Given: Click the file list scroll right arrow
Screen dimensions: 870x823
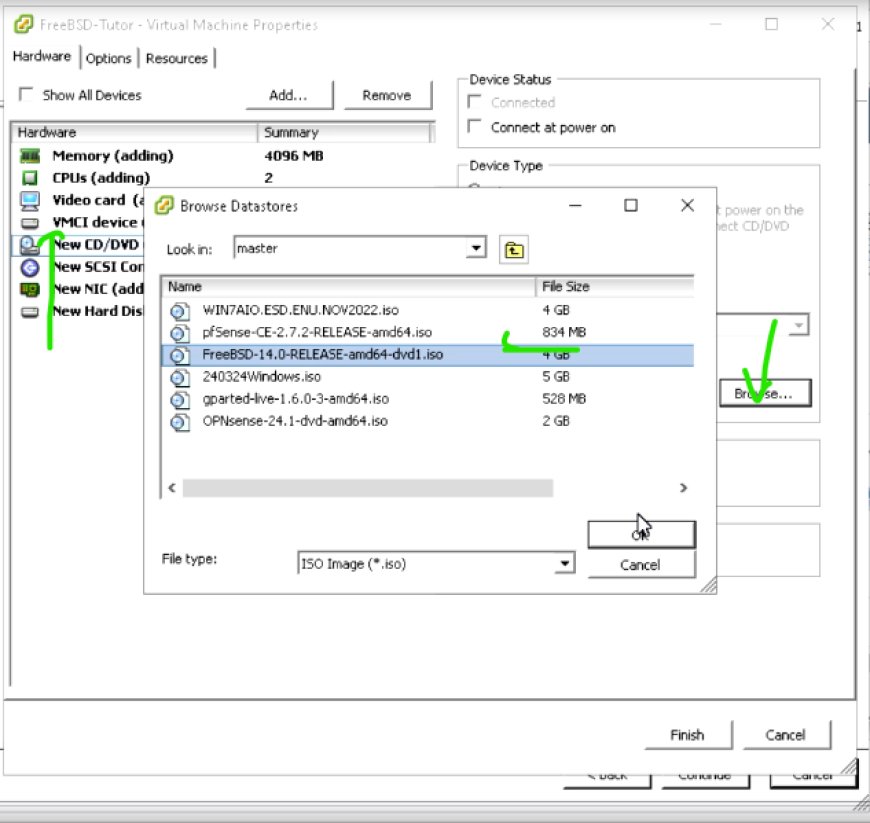Looking at the screenshot, I should click(x=683, y=488).
